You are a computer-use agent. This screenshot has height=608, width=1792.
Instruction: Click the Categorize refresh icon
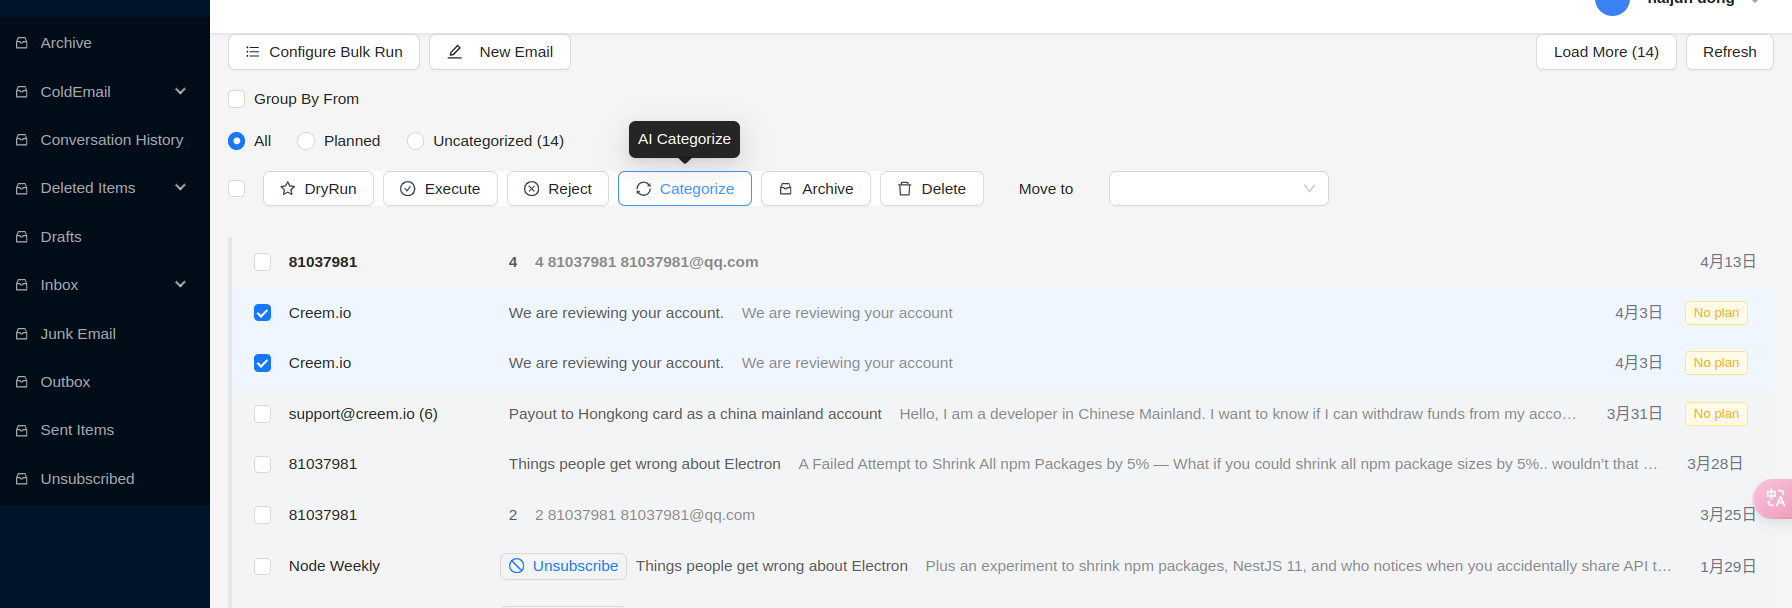point(643,189)
